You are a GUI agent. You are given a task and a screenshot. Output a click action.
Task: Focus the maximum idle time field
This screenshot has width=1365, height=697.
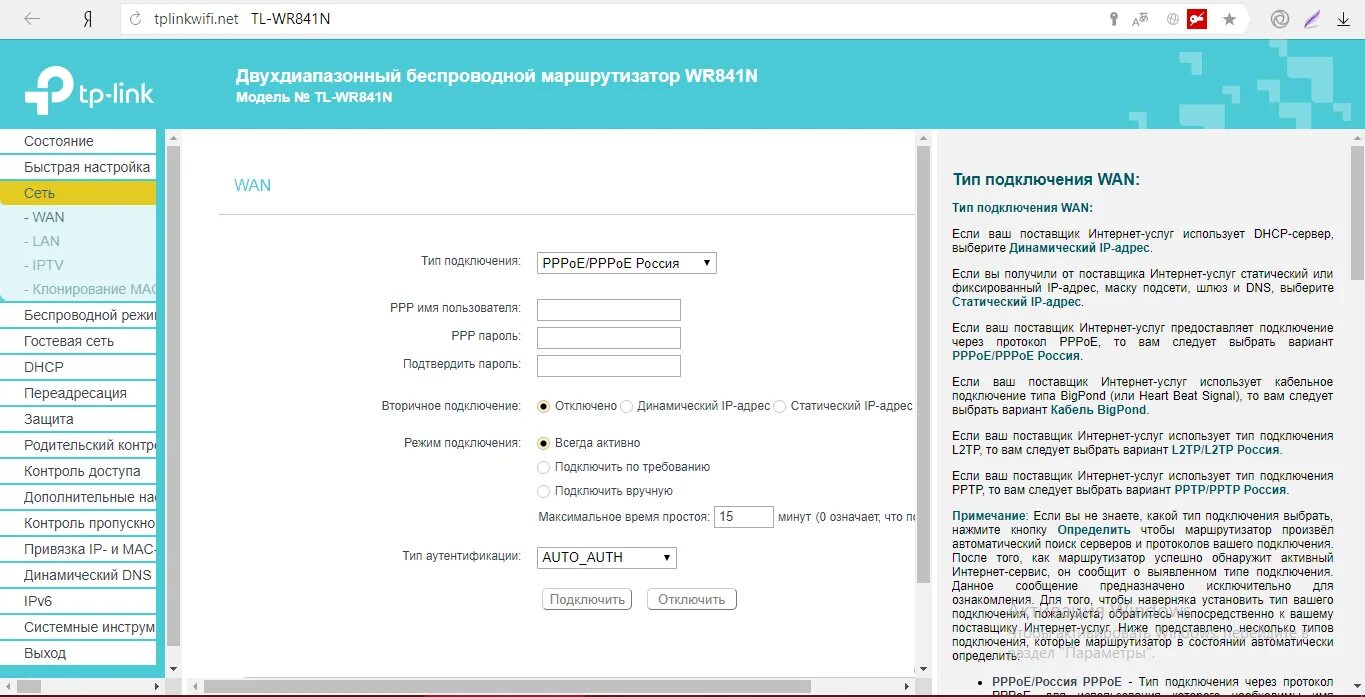click(744, 517)
